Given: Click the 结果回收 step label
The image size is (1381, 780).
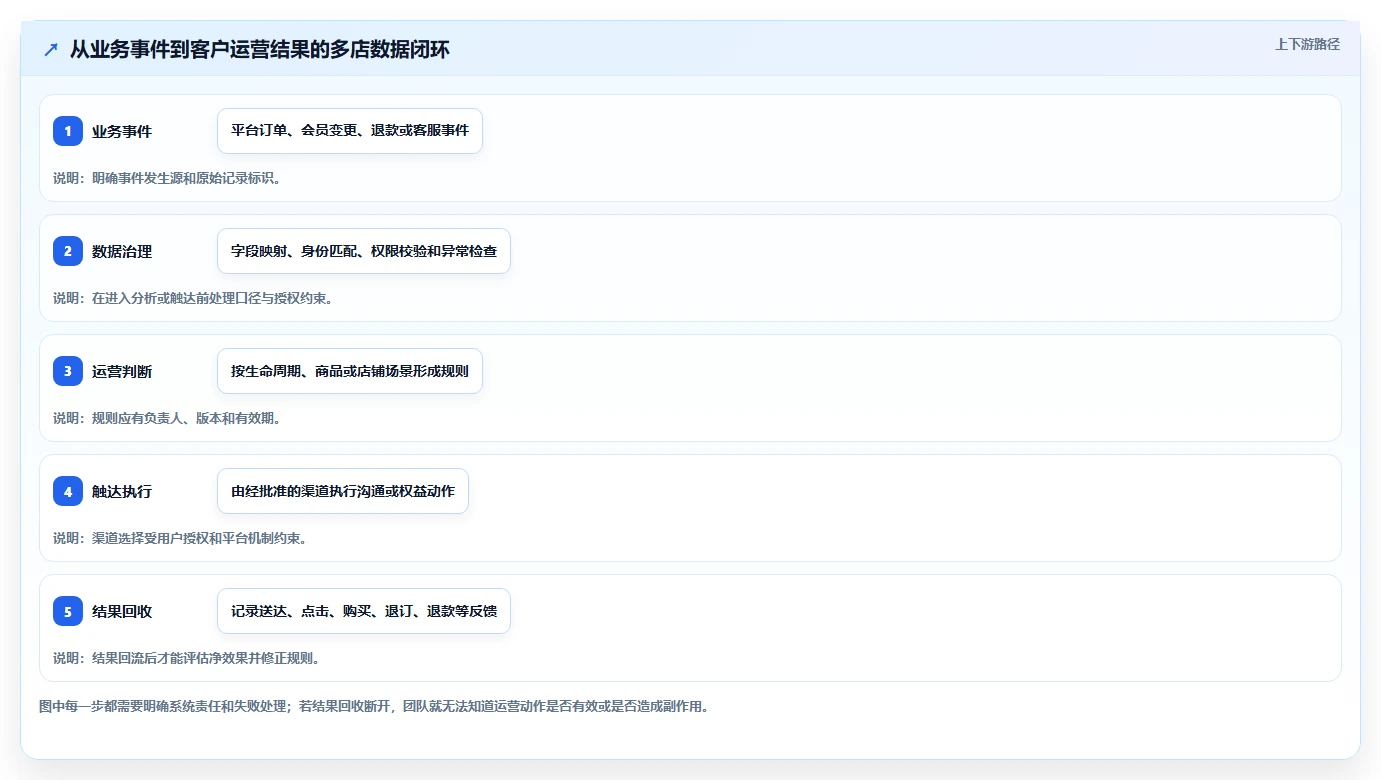Looking at the screenshot, I should click(x=122, y=611).
